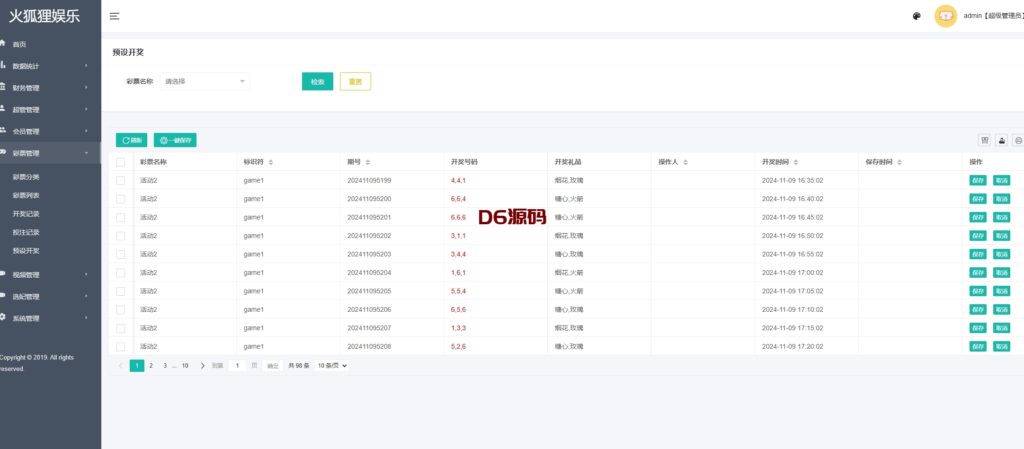
Task: Check the row for period 202411095208
Action: [120, 347]
